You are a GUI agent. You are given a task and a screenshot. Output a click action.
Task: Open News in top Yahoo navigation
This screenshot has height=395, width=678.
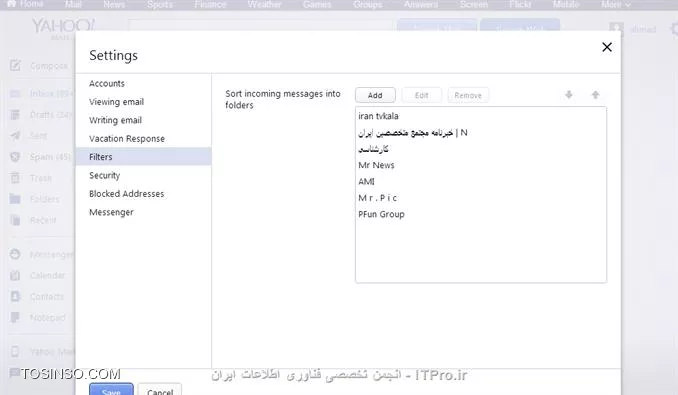coord(114,4)
